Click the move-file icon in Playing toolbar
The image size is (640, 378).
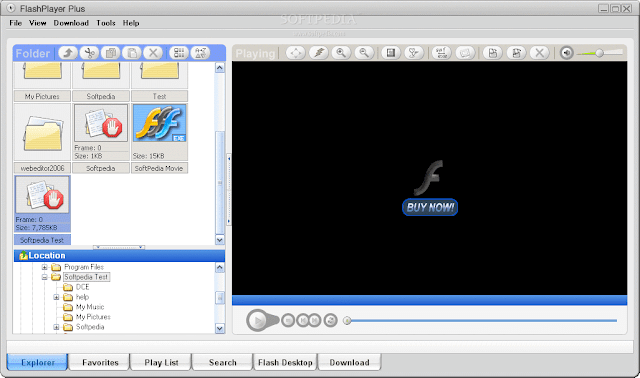coord(516,53)
